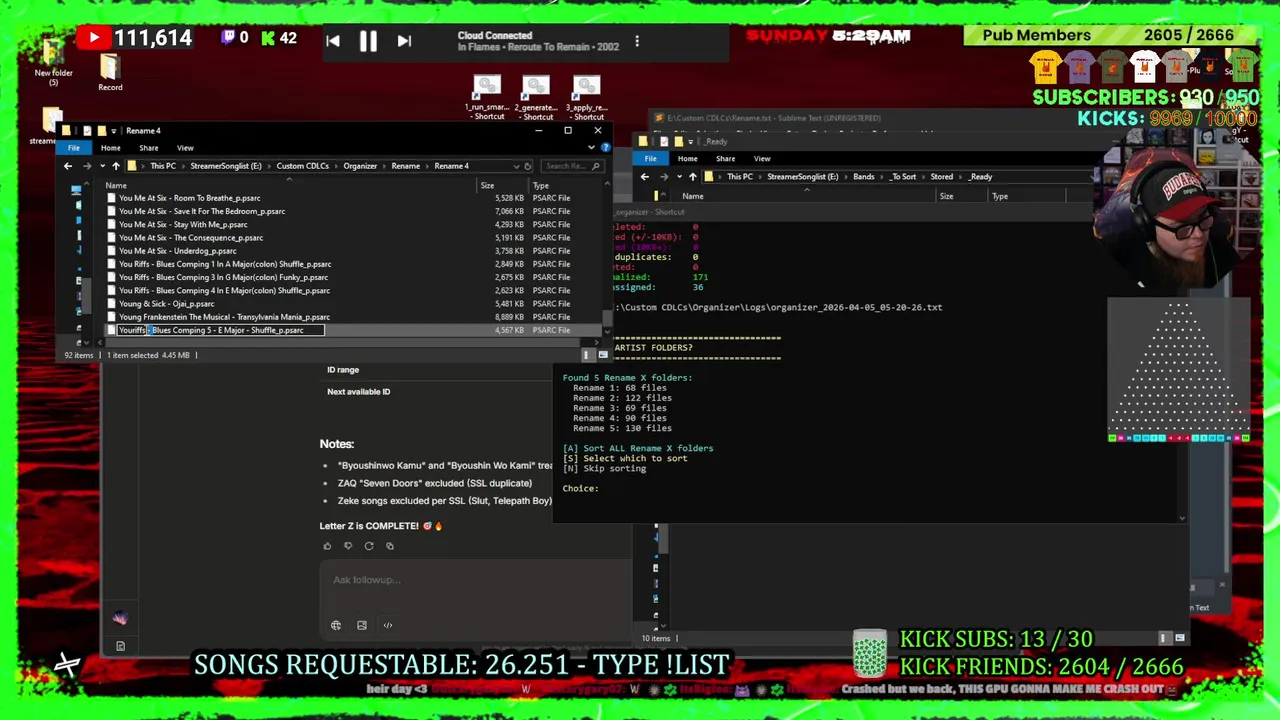Image resolution: width=1280 pixels, height=720 pixels.
Task: Click code icon below followup box
Action: tap(388, 625)
